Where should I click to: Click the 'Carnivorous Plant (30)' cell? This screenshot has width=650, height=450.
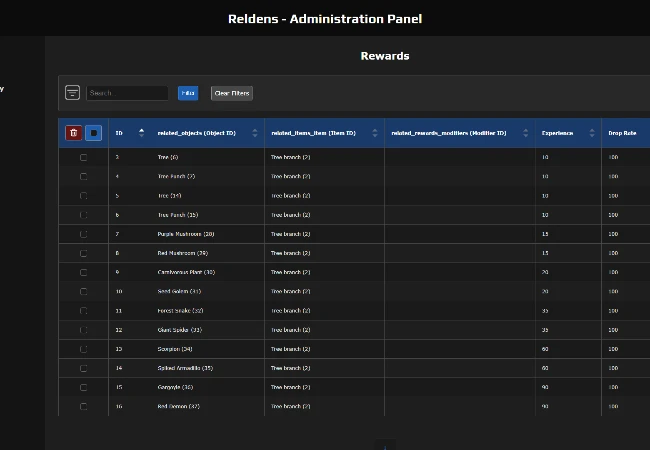[x=186, y=272]
